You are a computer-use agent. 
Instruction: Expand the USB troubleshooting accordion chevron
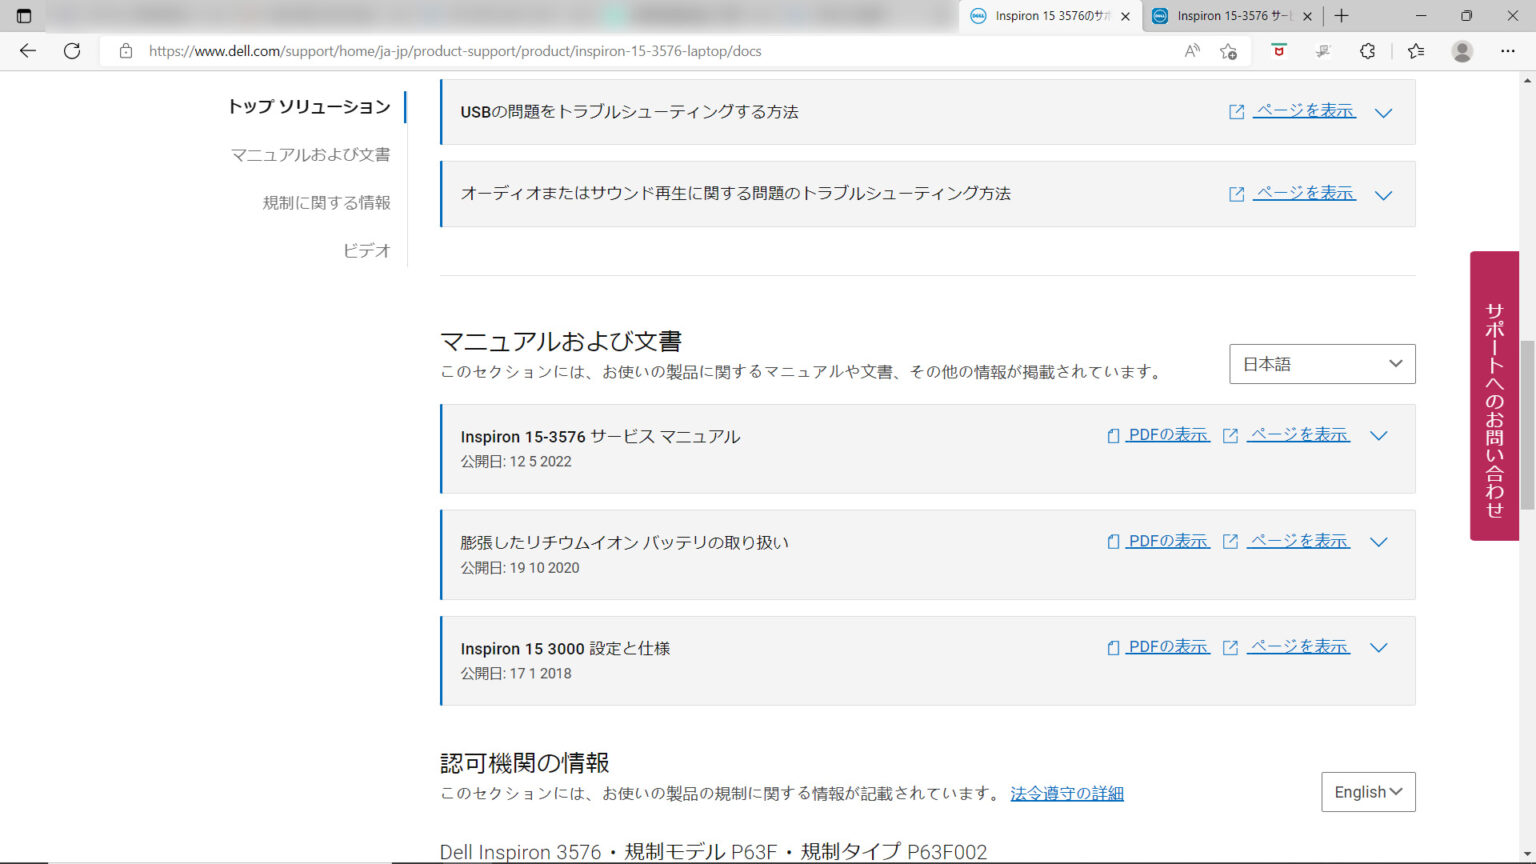[1385, 113]
